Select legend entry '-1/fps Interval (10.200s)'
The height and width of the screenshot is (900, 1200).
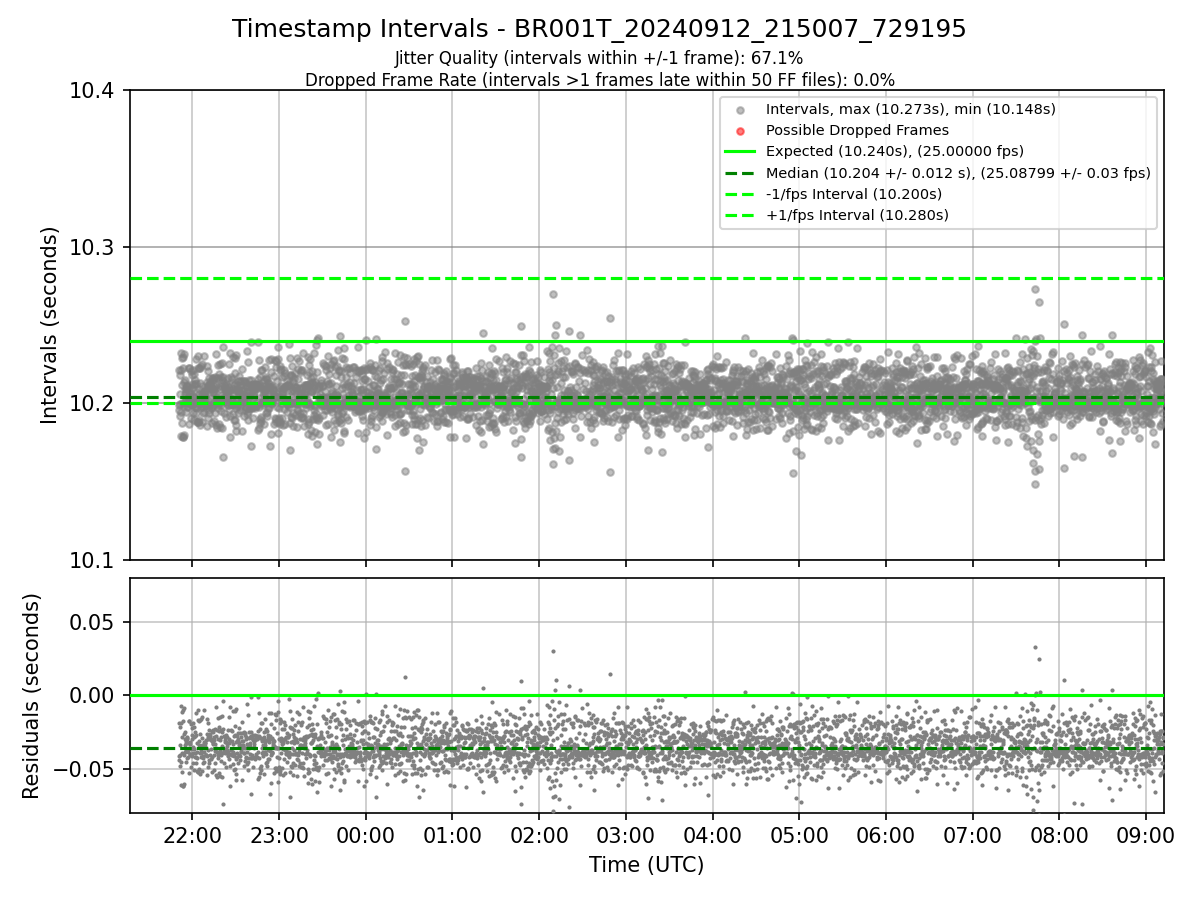pos(853,193)
